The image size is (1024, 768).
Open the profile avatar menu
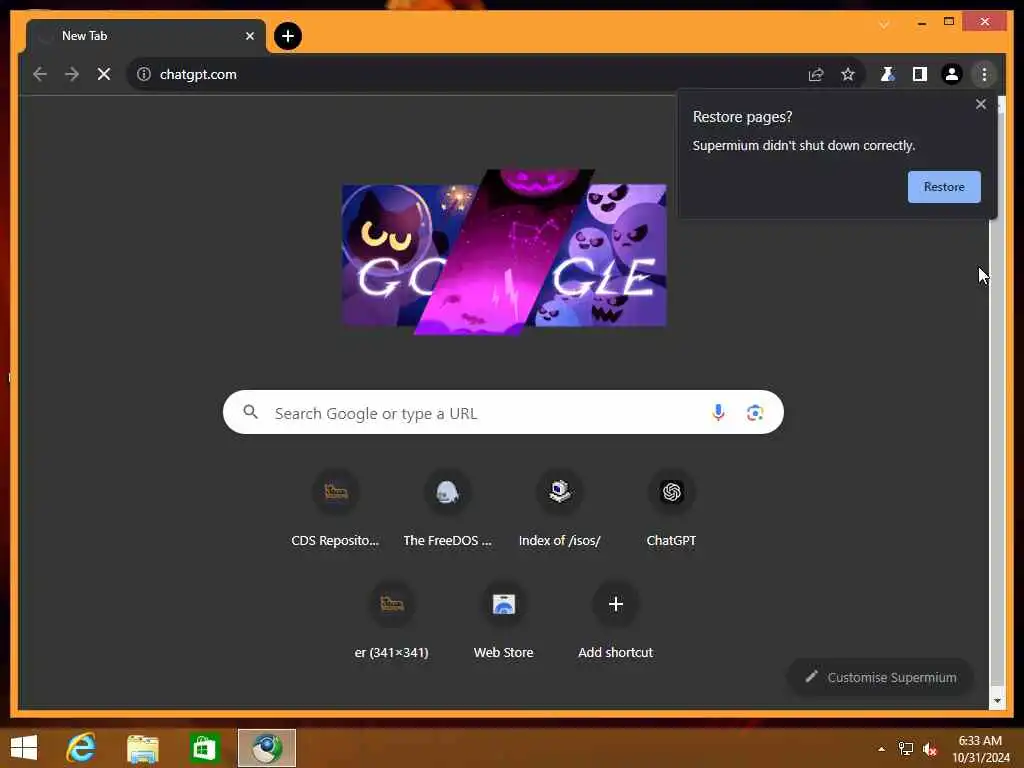pos(952,74)
